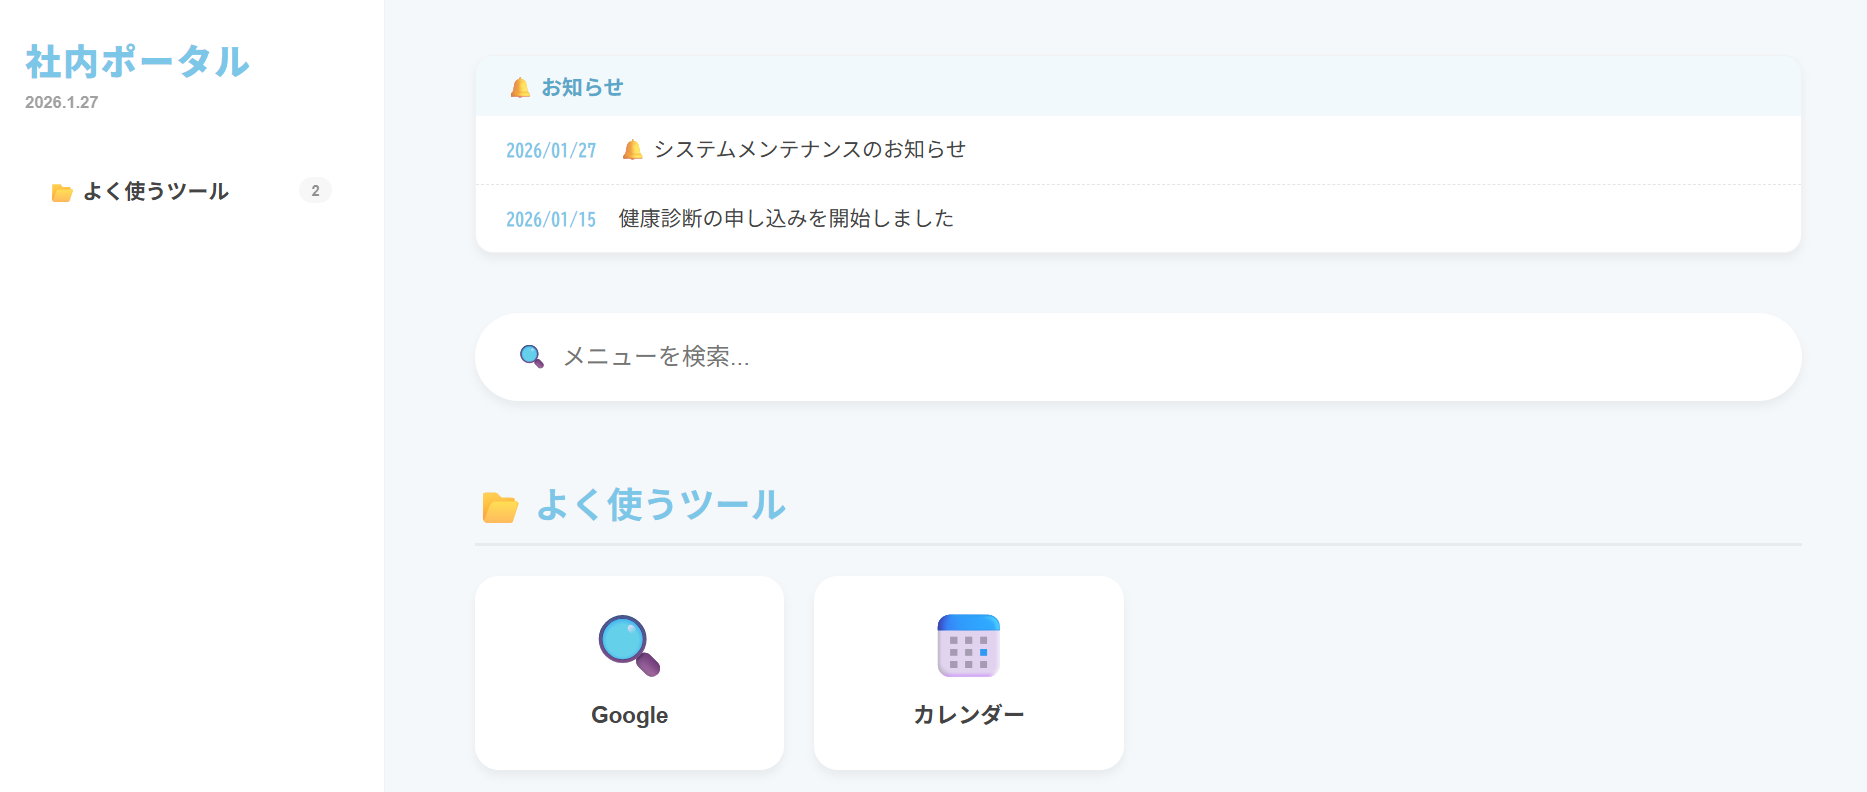Open the システムメンテナンスのお知らせ notice
Screen dimensions: 1867x792
[809, 150]
